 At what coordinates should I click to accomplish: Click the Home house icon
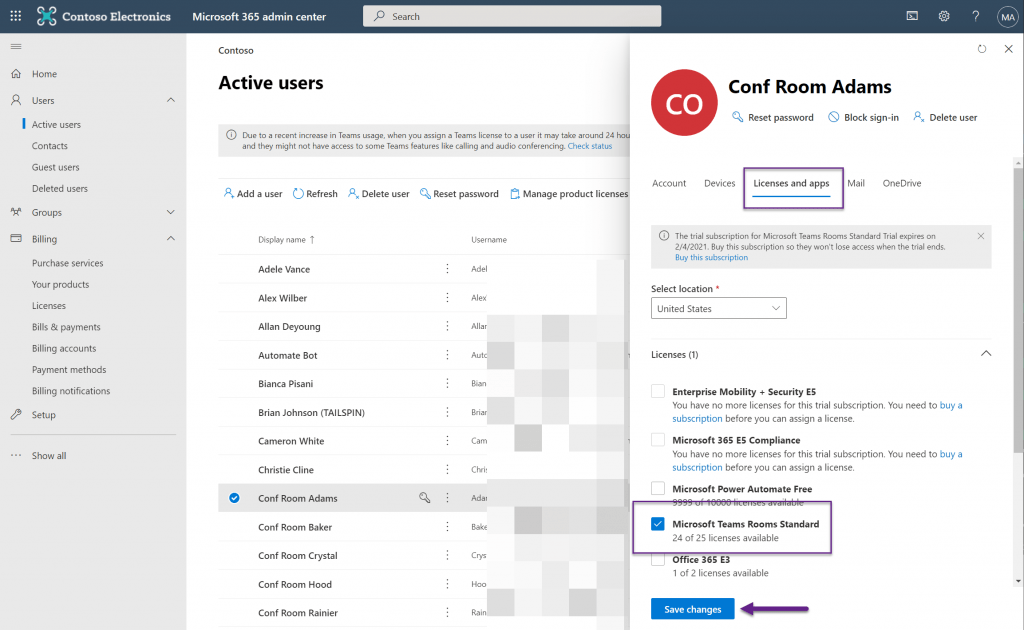(16, 74)
